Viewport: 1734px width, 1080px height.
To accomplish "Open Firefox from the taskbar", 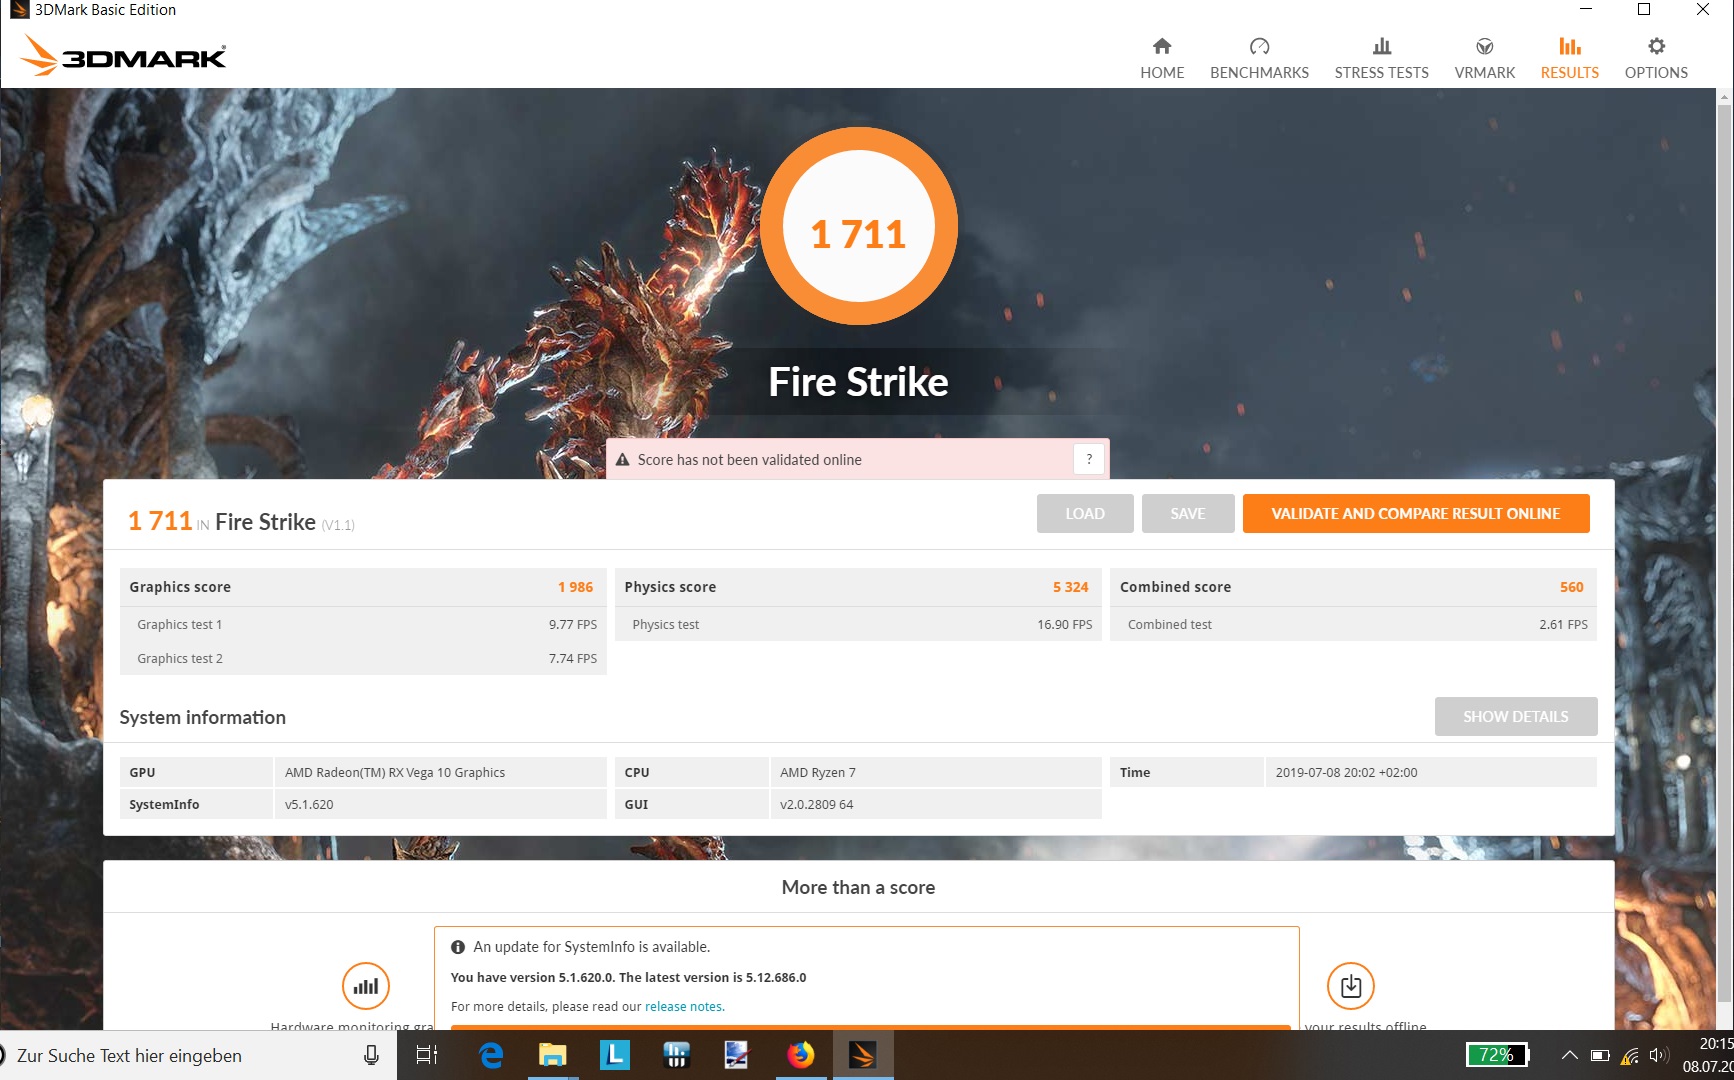I will 800,1055.
